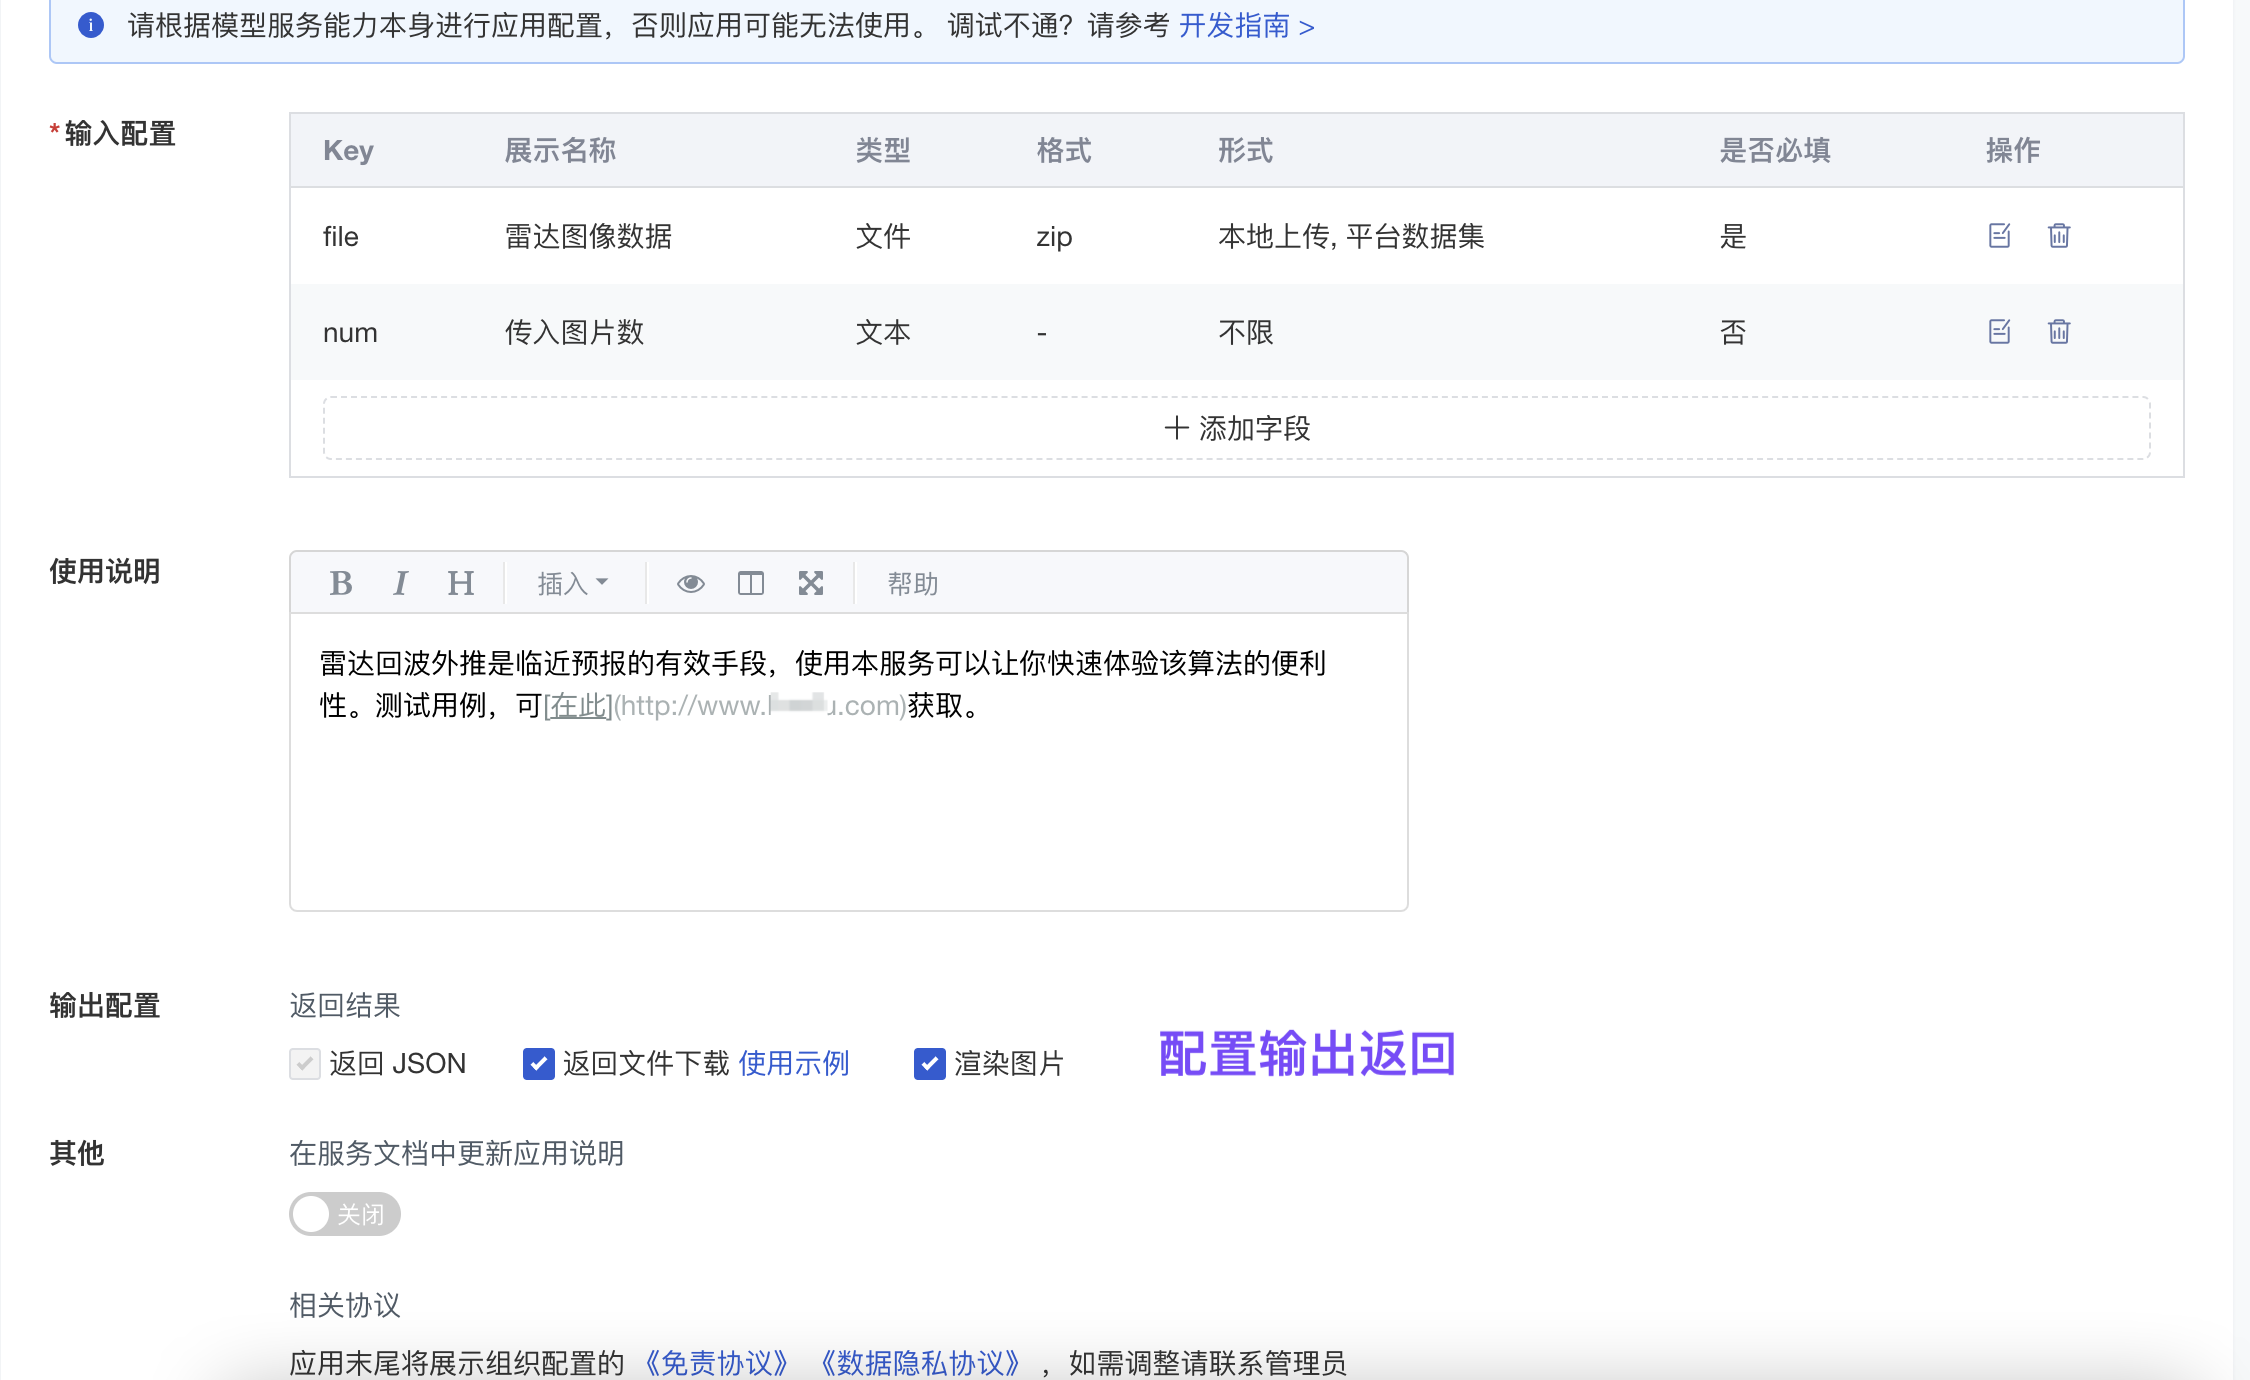Click the edit icon for file row

coord(1999,236)
